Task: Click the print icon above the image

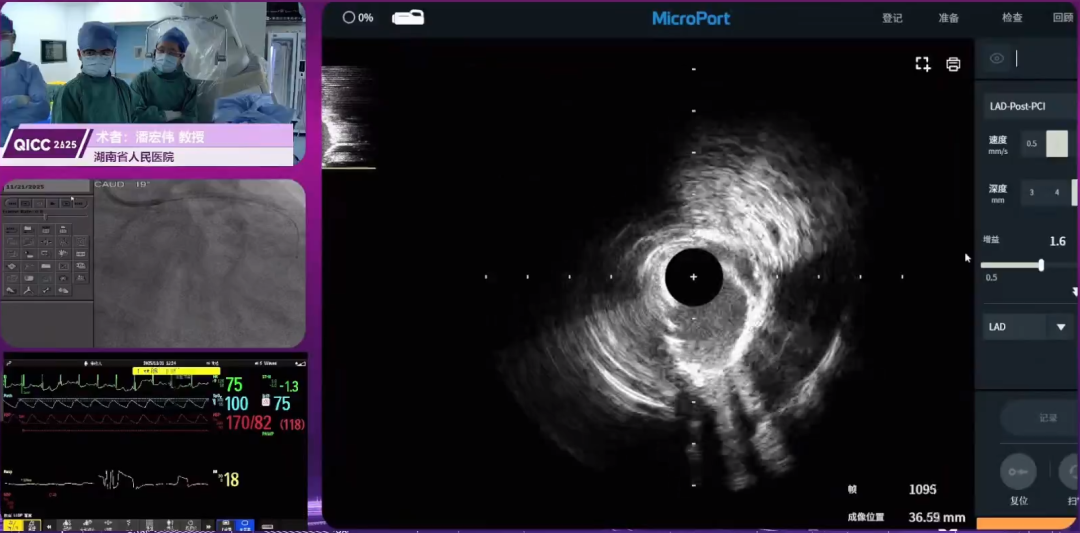Action: (x=953, y=64)
